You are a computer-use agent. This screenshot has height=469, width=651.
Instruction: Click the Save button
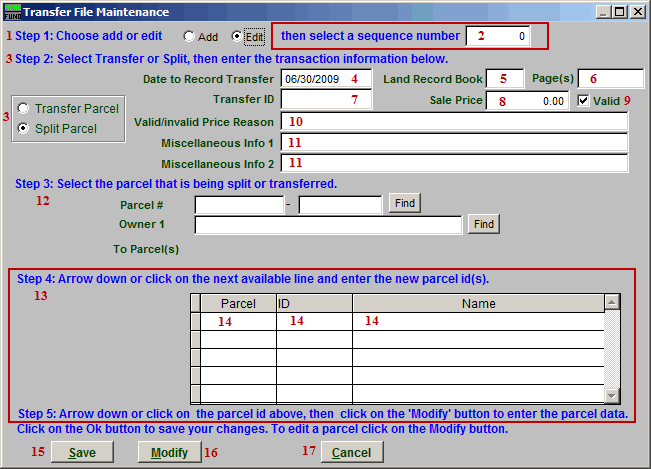82,453
